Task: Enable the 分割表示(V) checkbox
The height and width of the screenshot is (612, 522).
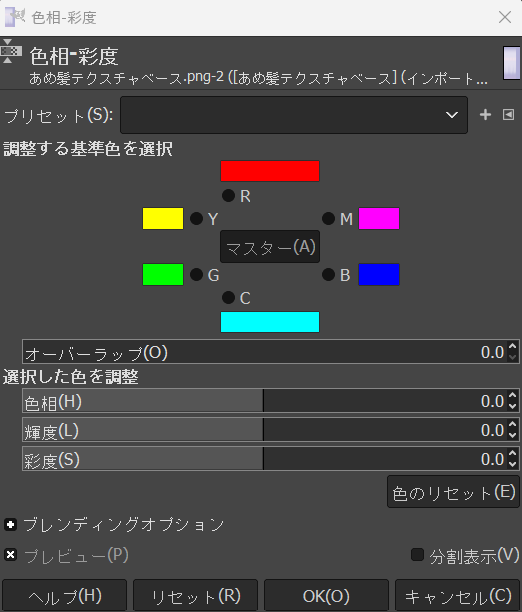Action: click(417, 555)
